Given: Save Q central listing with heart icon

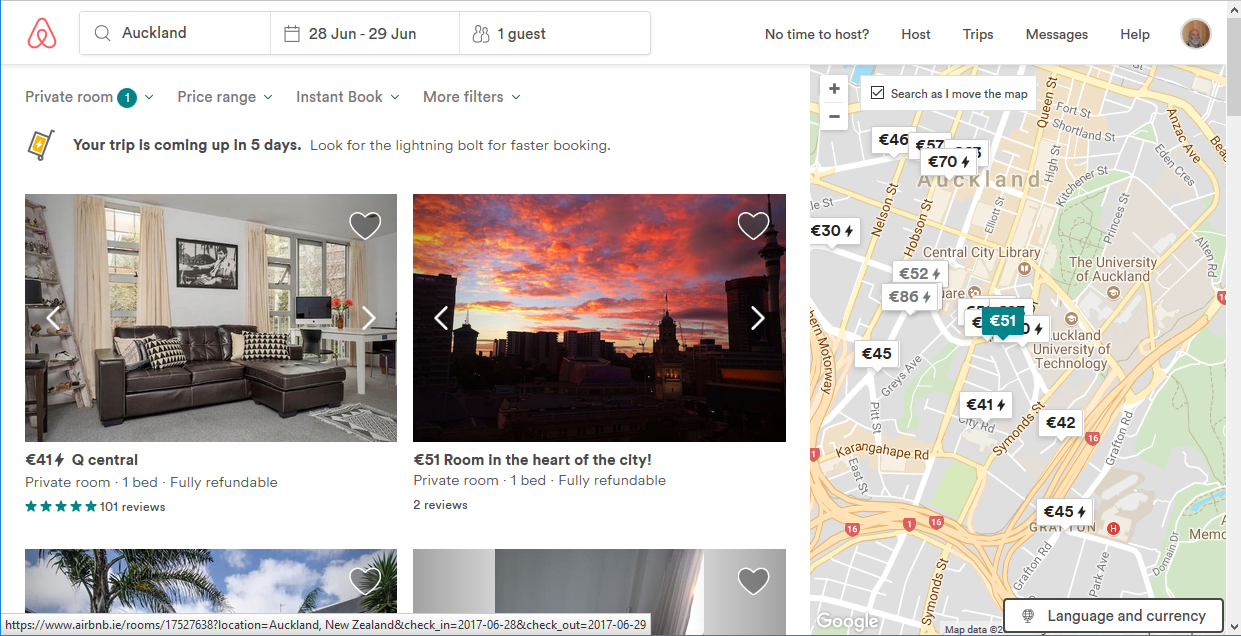Looking at the screenshot, I should tap(365, 226).
